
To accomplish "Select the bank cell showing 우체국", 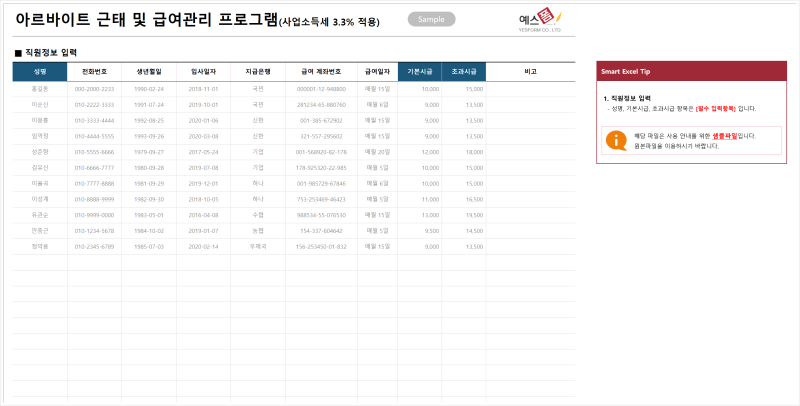I will click(x=258, y=247).
